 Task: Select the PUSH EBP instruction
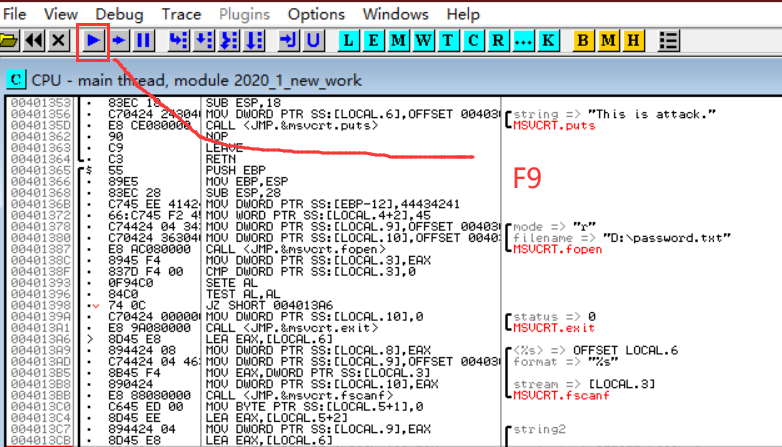(x=235, y=170)
